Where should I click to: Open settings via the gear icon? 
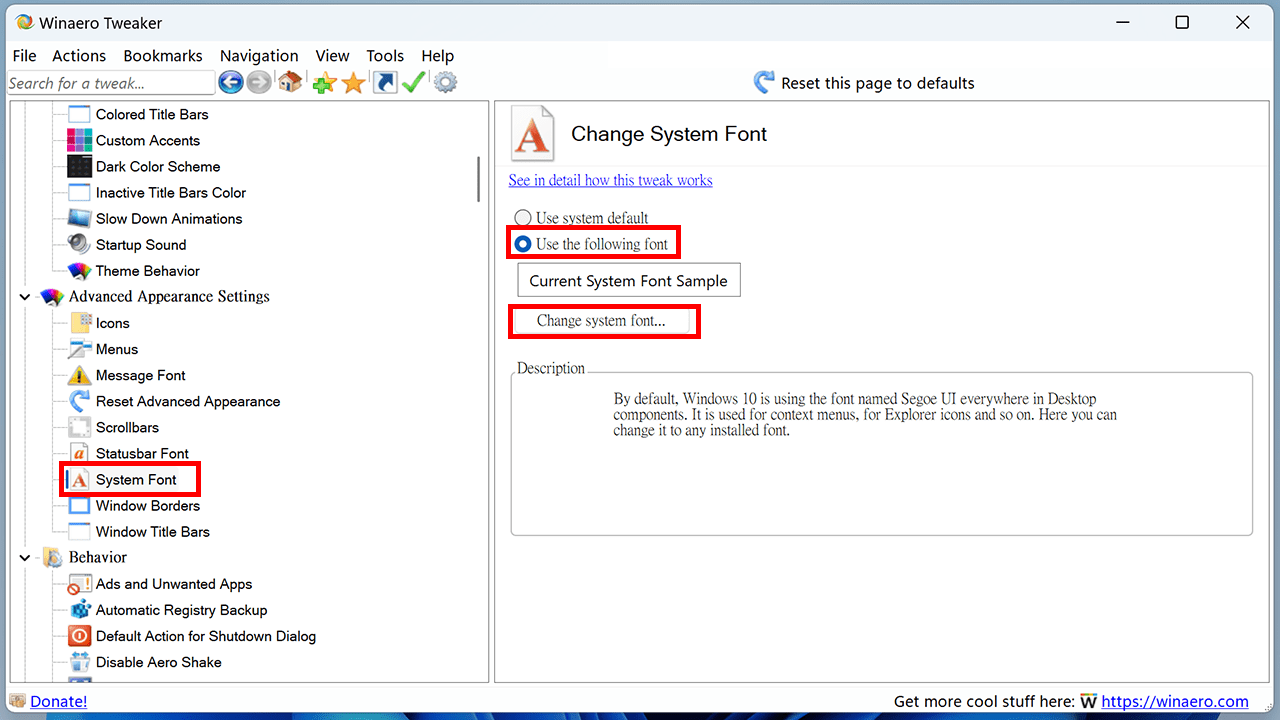tap(445, 83)
